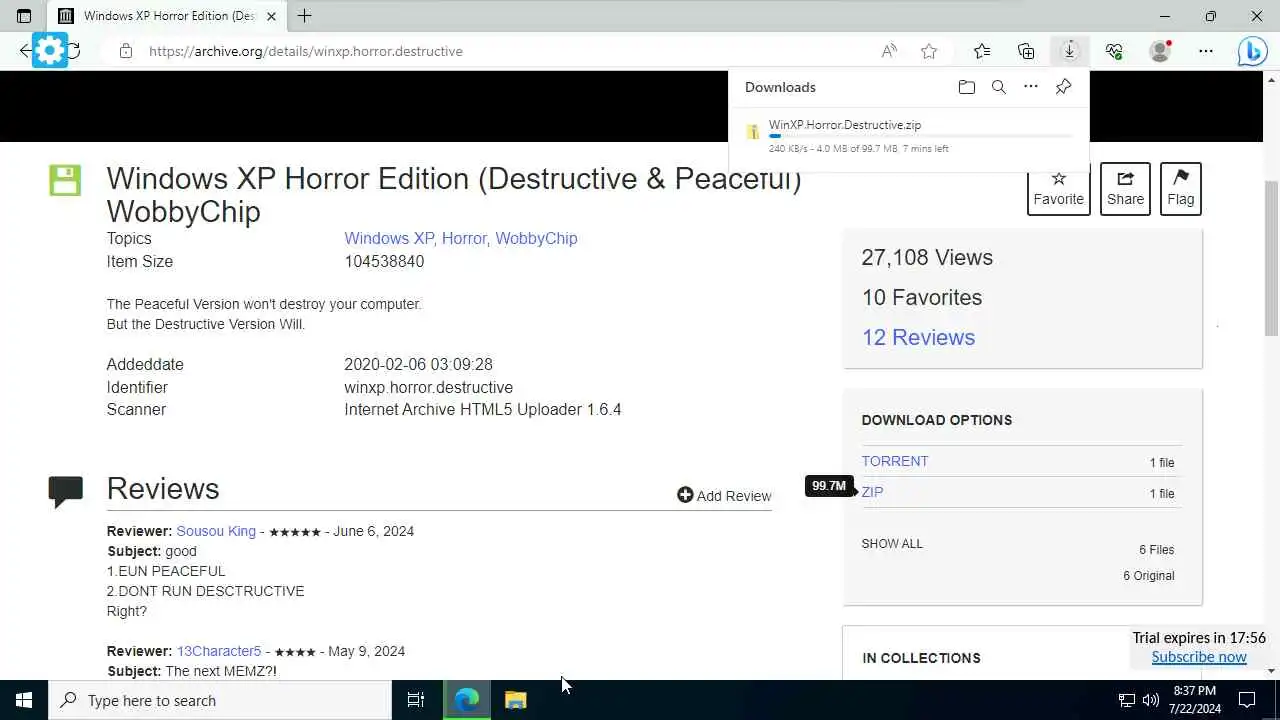Screen dimensions: 1280x720
Task: Refresh the current page
Action: click(x=74, y=51)
